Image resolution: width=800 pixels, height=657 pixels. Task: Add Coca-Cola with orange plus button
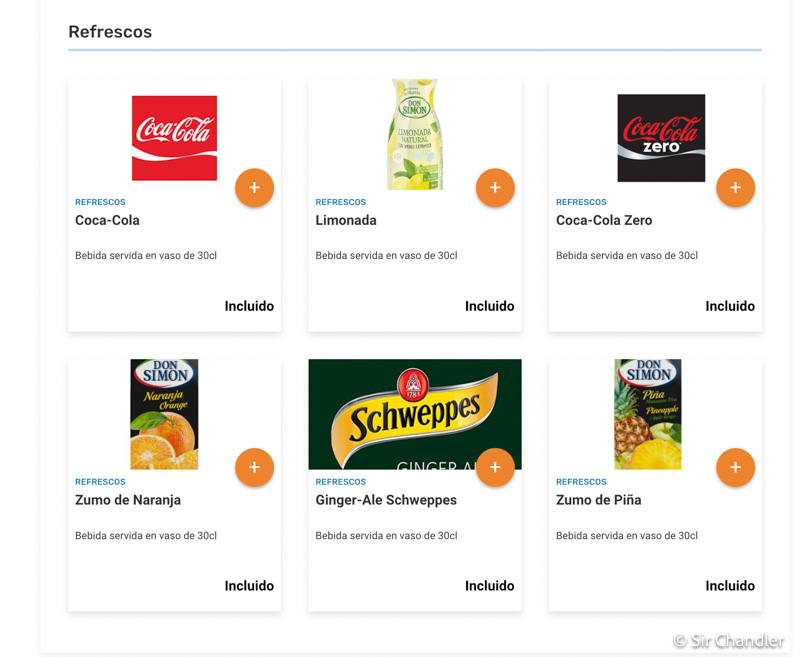point(254,188)
